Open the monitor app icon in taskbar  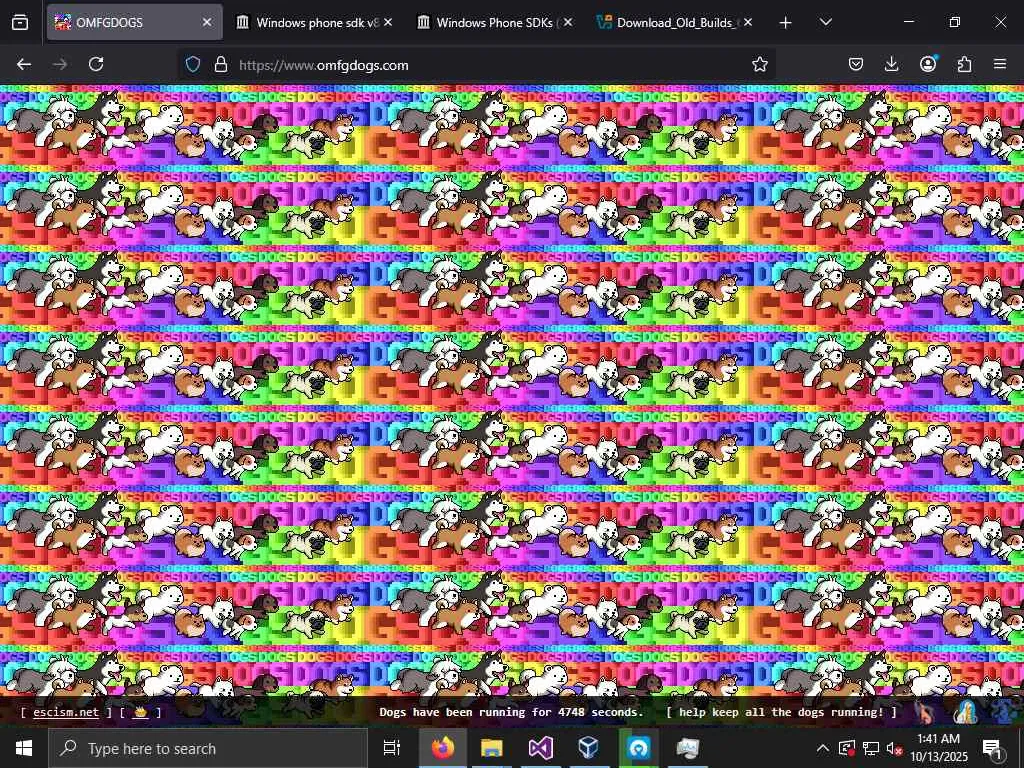point(687,748)
